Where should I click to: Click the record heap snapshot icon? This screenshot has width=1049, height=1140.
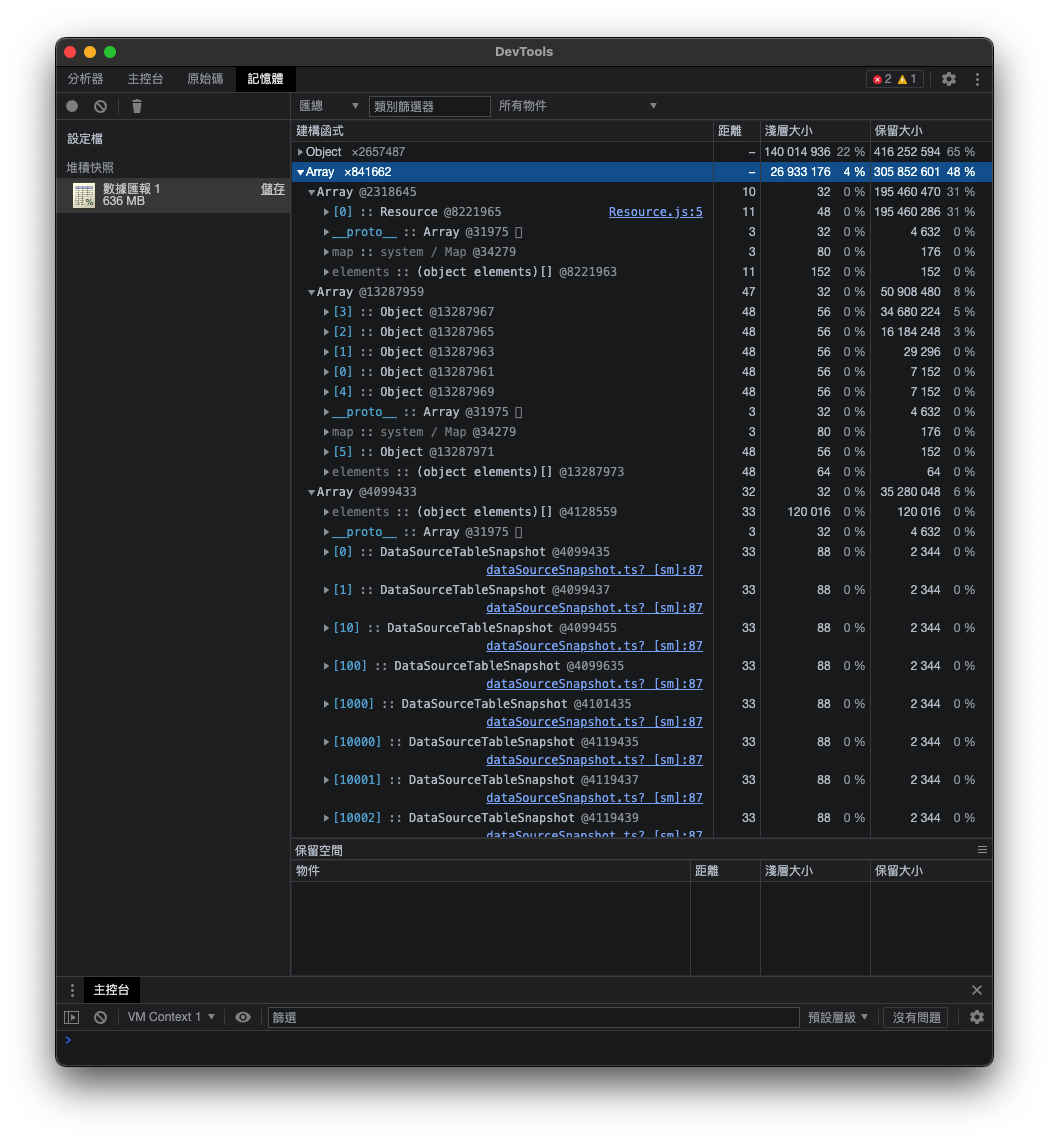coord(72,106)
